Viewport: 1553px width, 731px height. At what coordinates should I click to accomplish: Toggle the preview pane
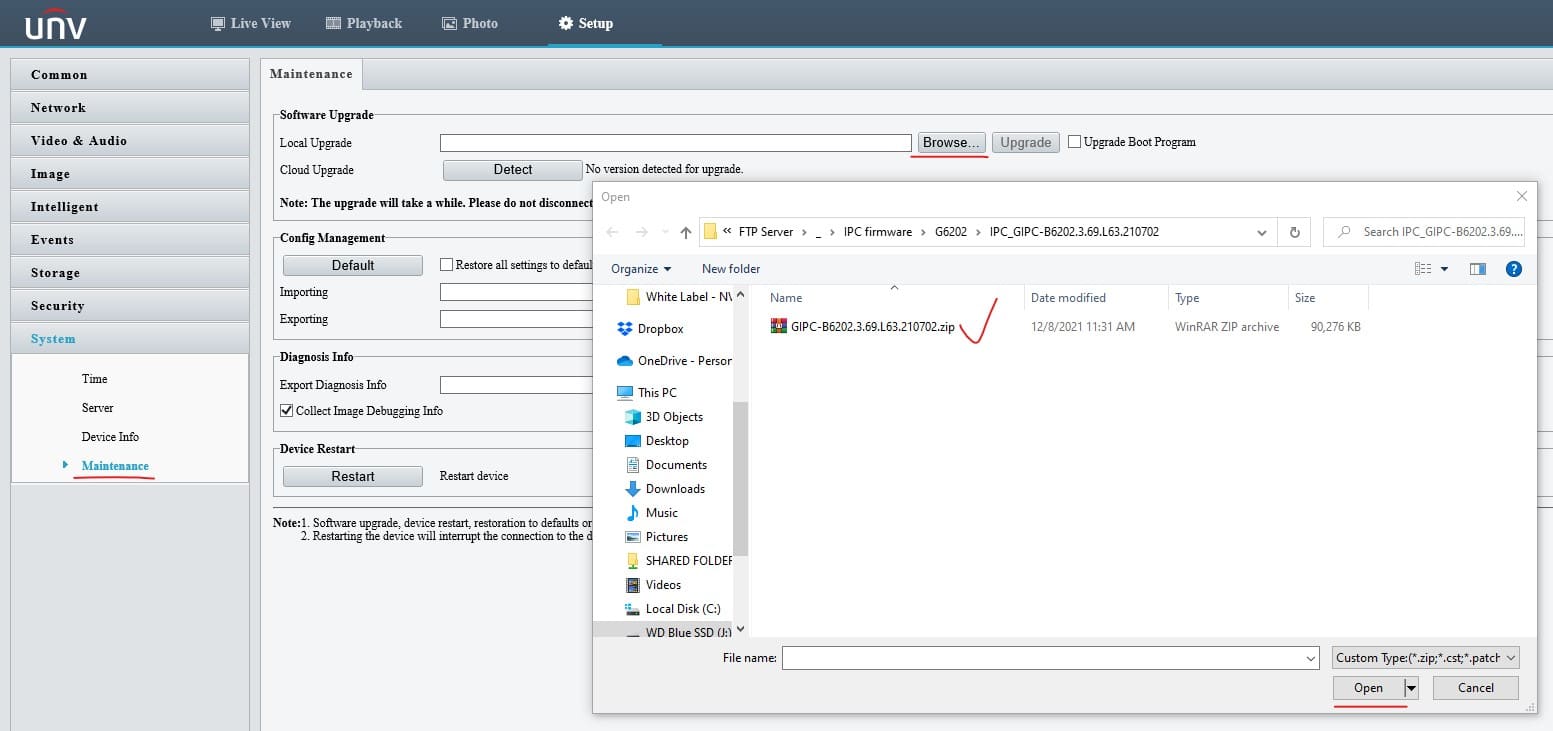[x=1478, y=269]
